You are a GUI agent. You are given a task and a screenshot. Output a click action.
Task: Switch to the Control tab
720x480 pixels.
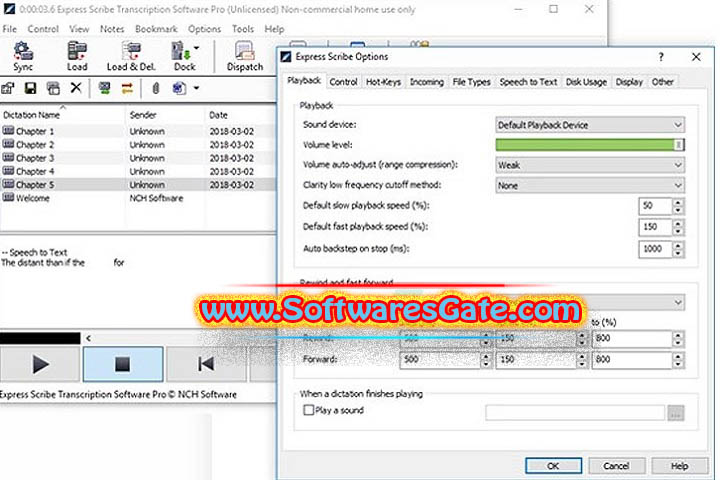coord(343,82)
